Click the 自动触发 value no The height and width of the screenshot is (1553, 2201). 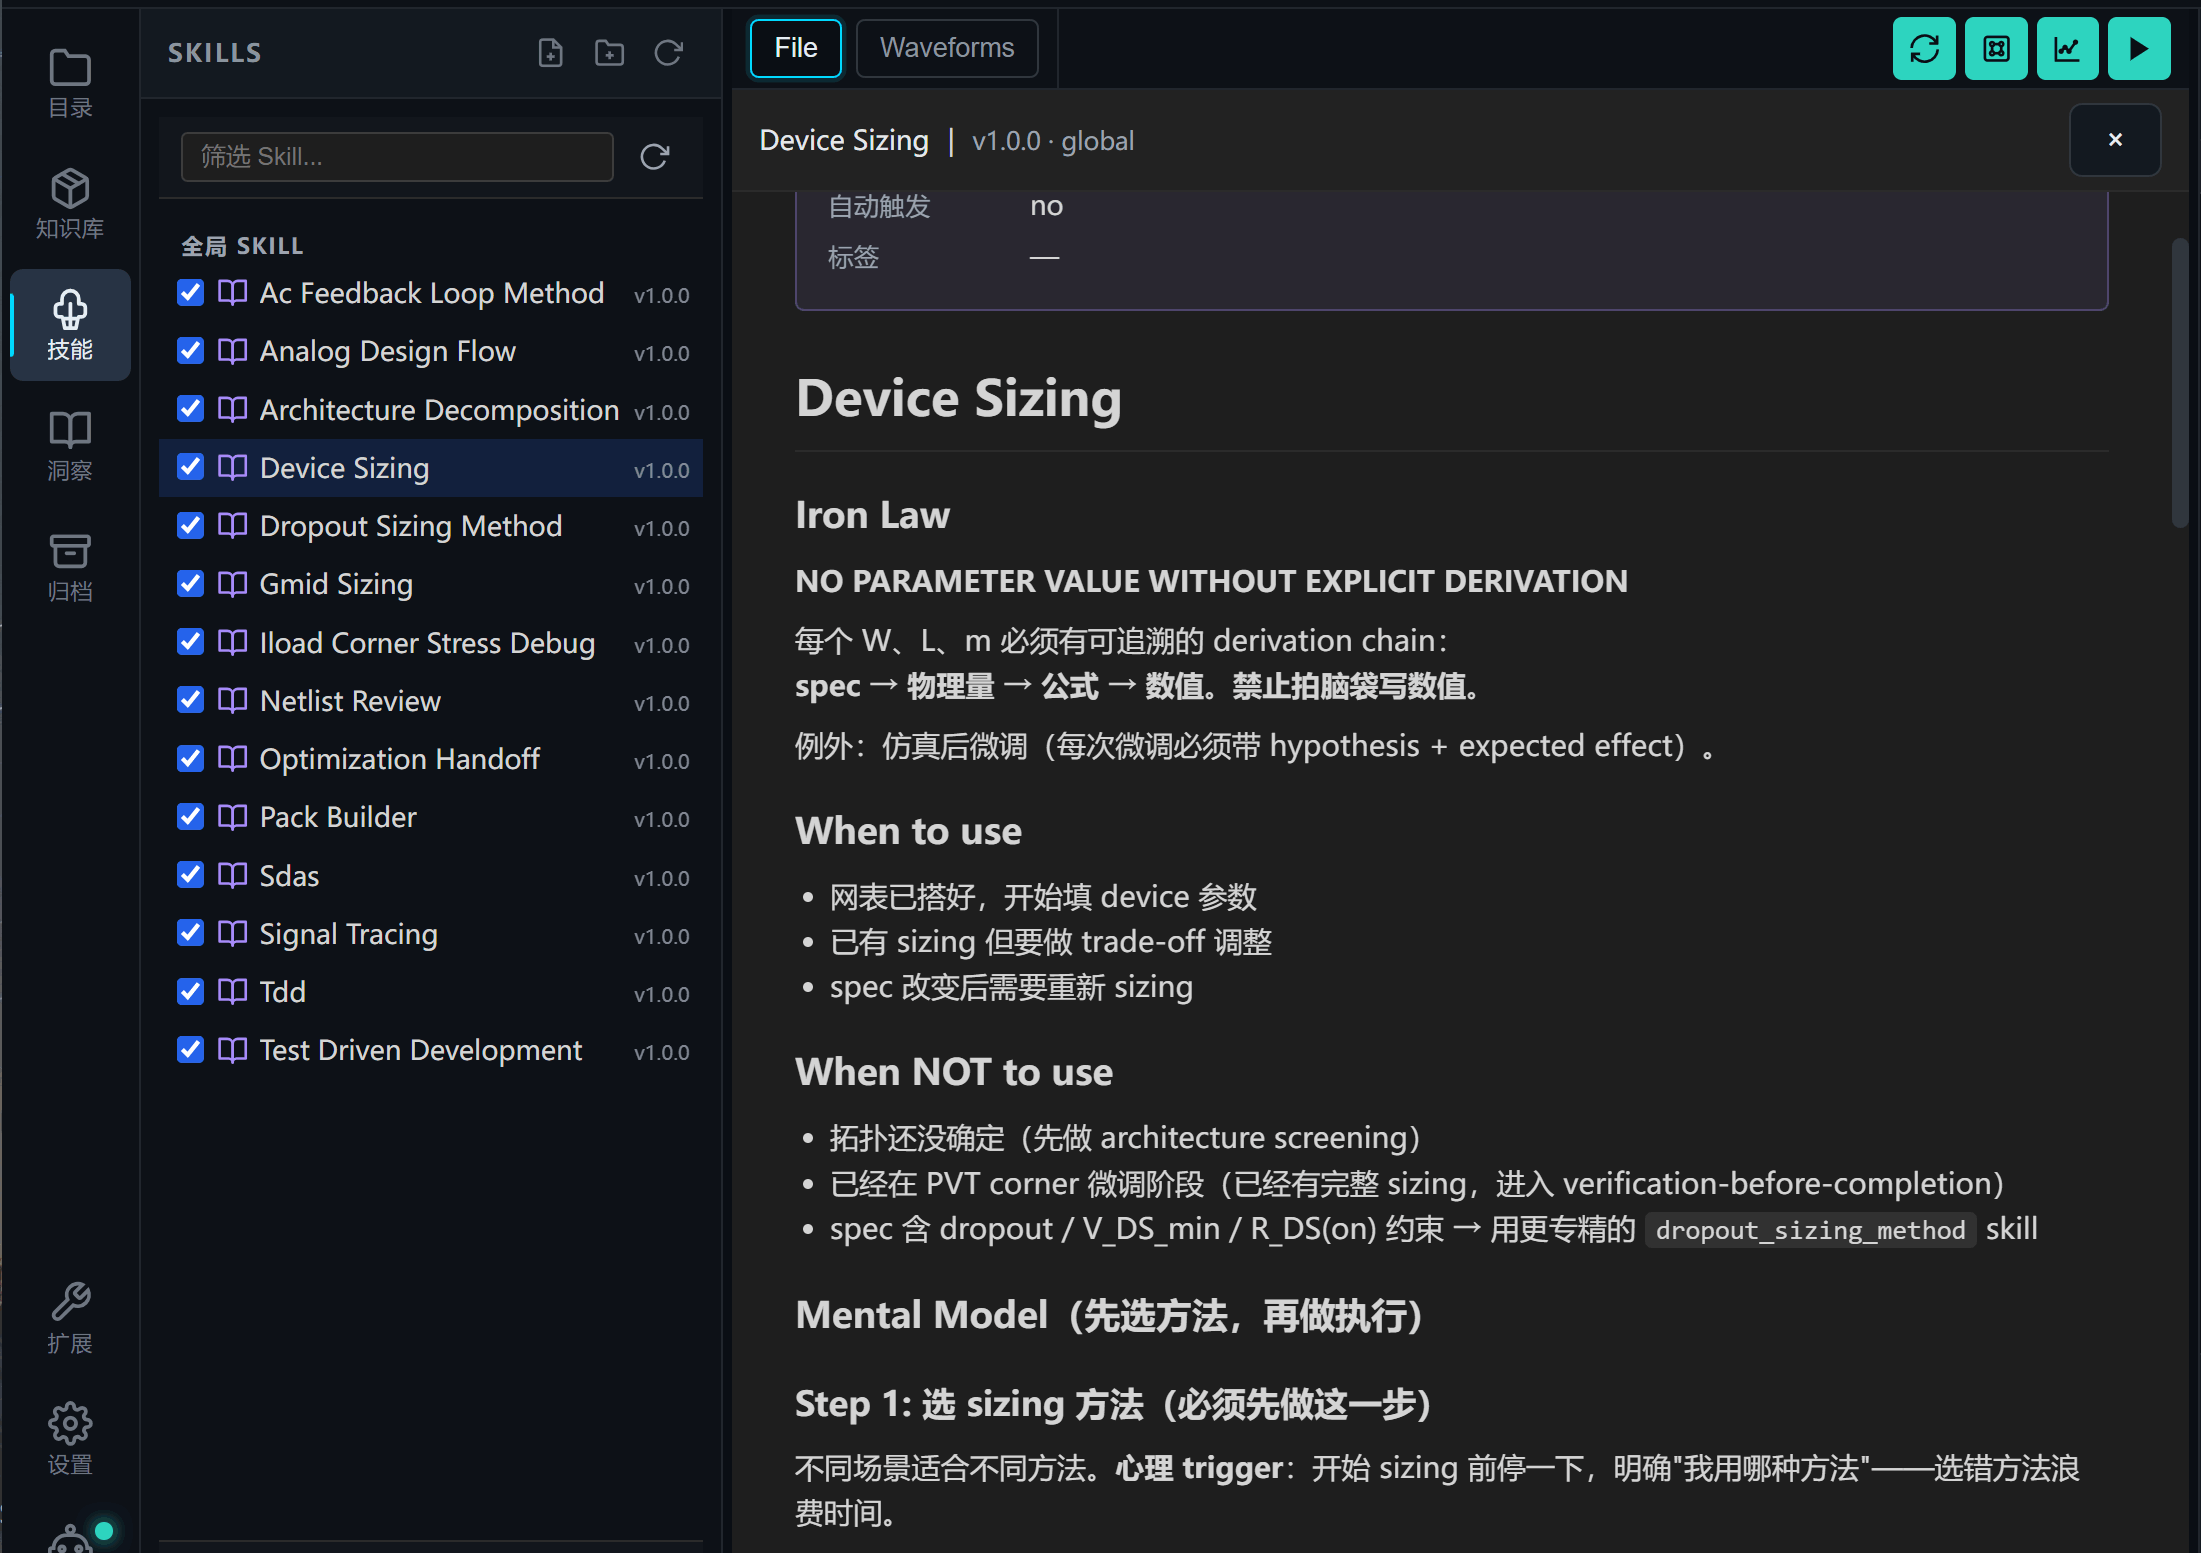click(1046, 206)
